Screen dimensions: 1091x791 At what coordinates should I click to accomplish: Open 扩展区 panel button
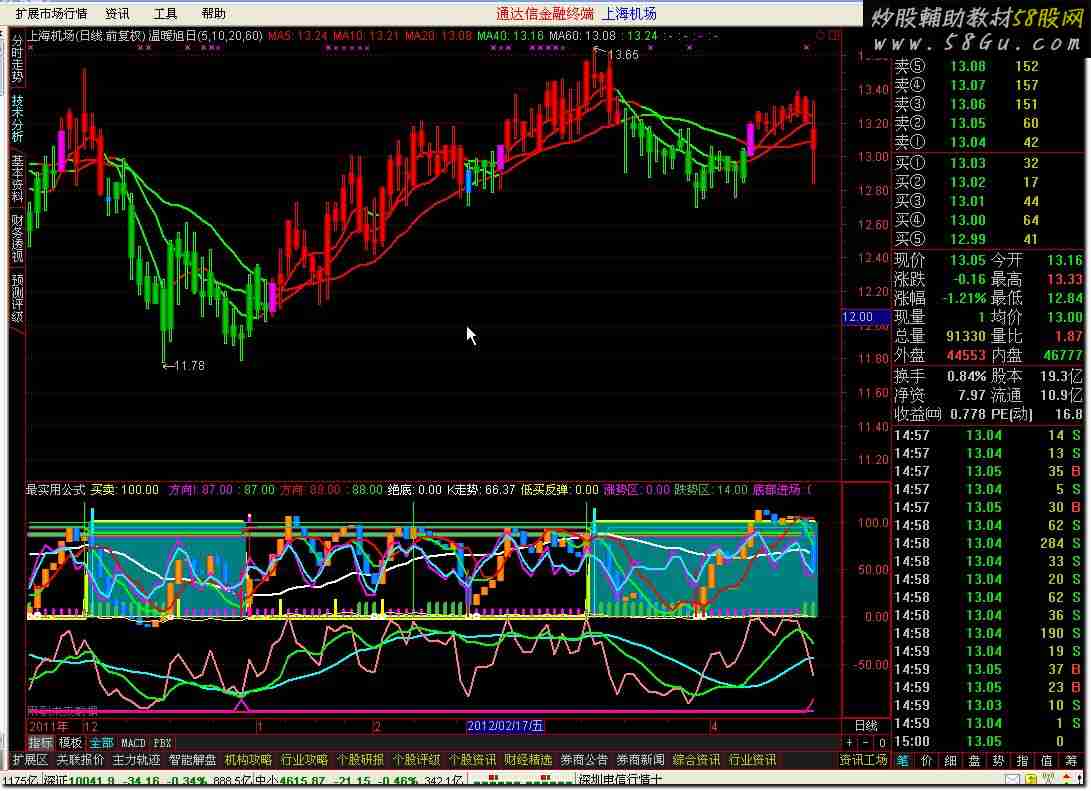point(30,760)
